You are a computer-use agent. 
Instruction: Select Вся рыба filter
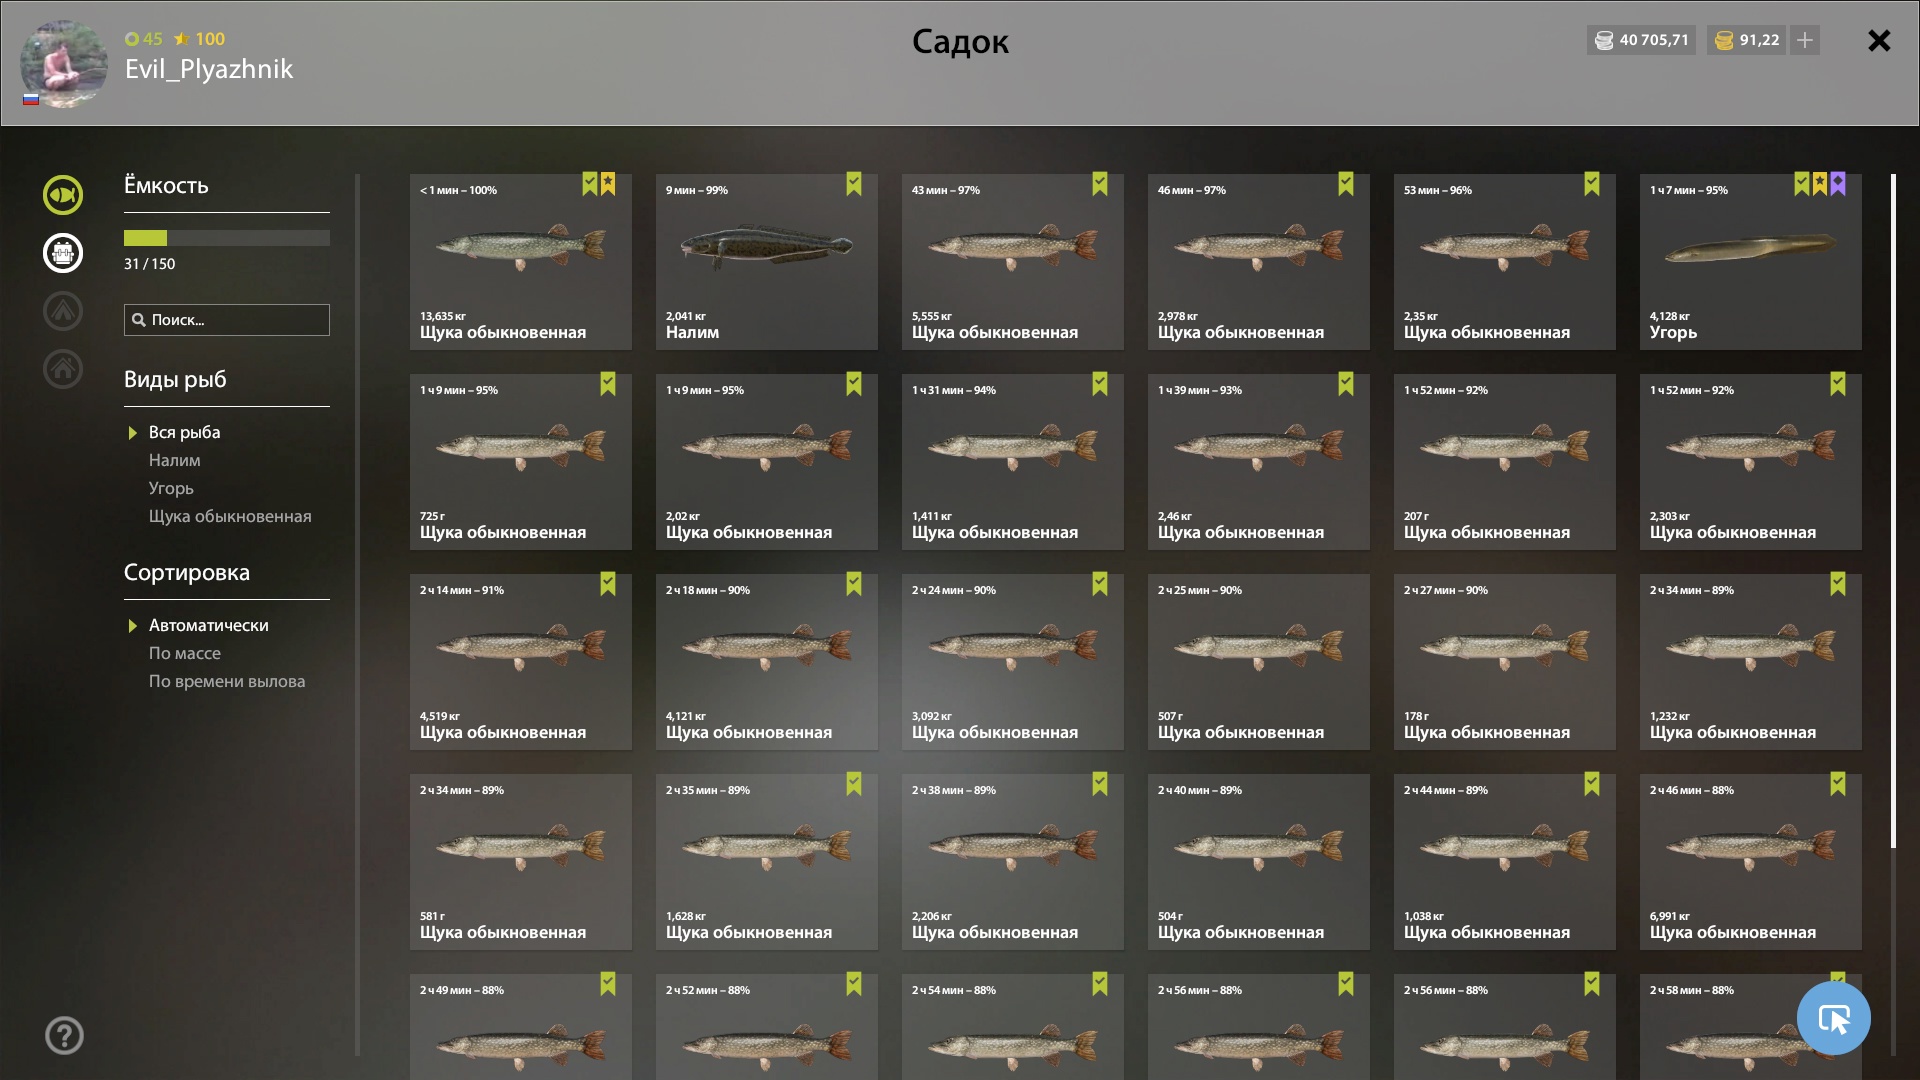[x=185, y=432]
